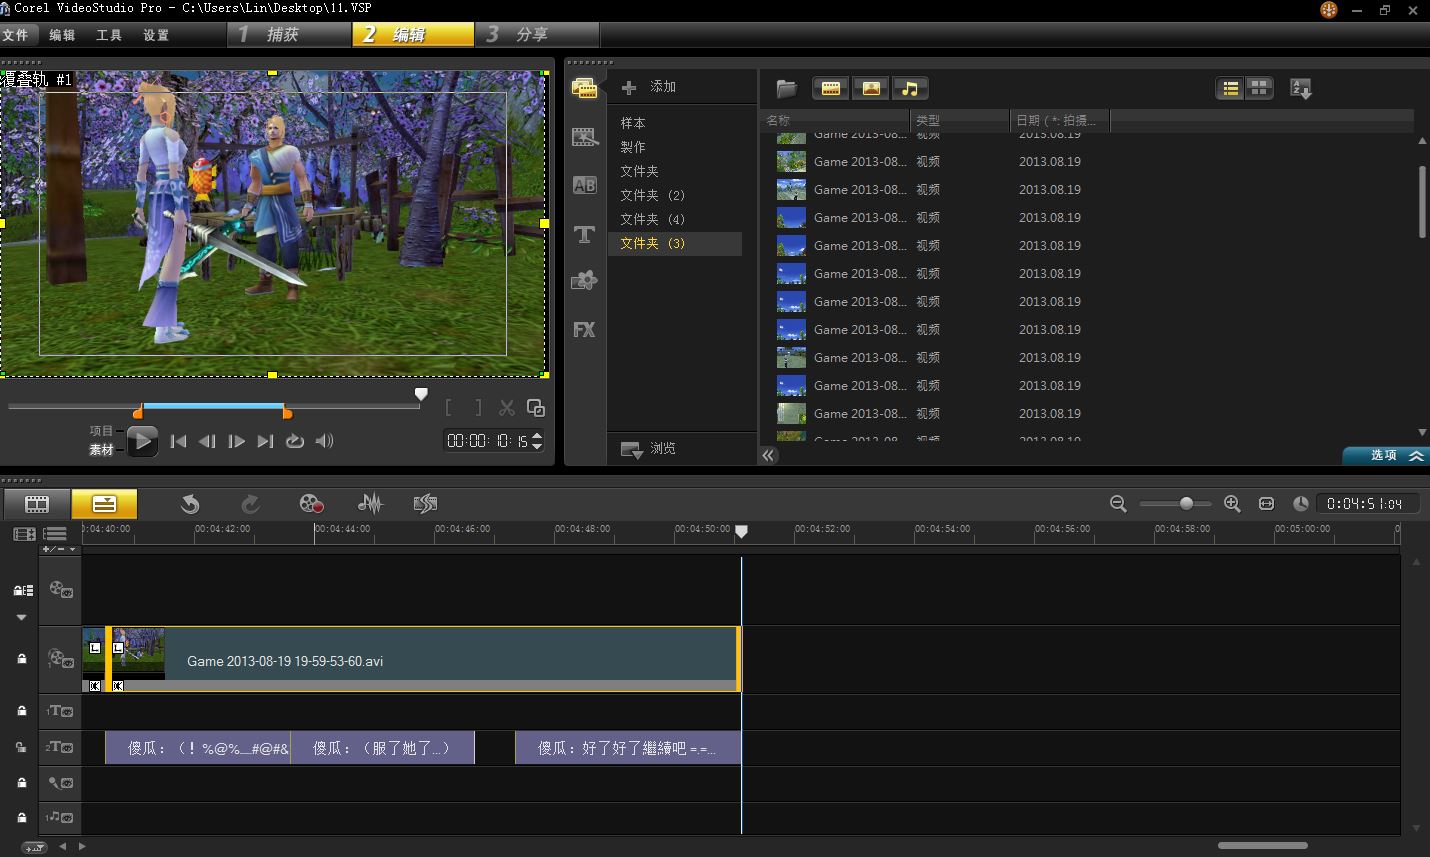Toggle ripple lock on Title track 1
Screen dimensions: 1430x857
pyautogui.click(x=21, y=711)
